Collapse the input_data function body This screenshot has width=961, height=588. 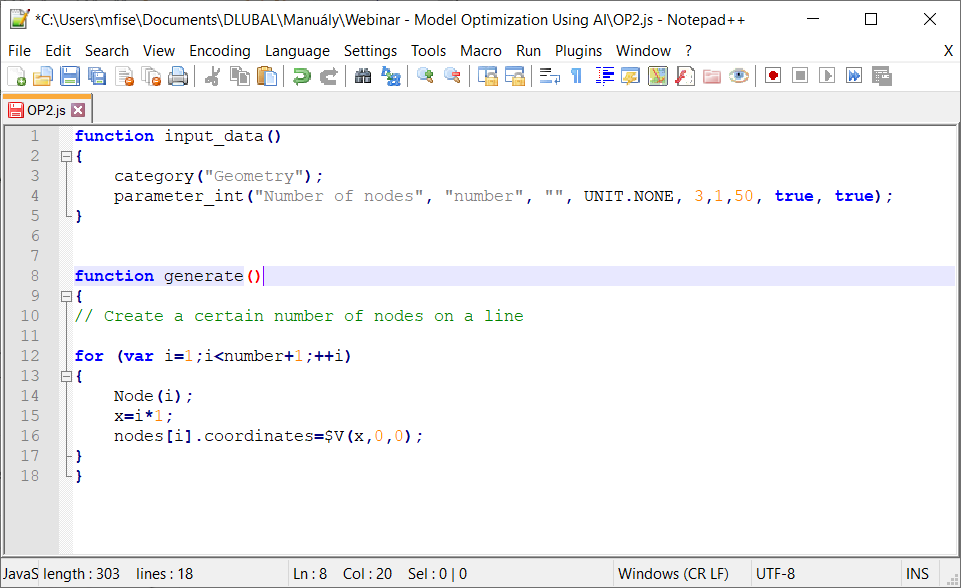click(65, 155)
